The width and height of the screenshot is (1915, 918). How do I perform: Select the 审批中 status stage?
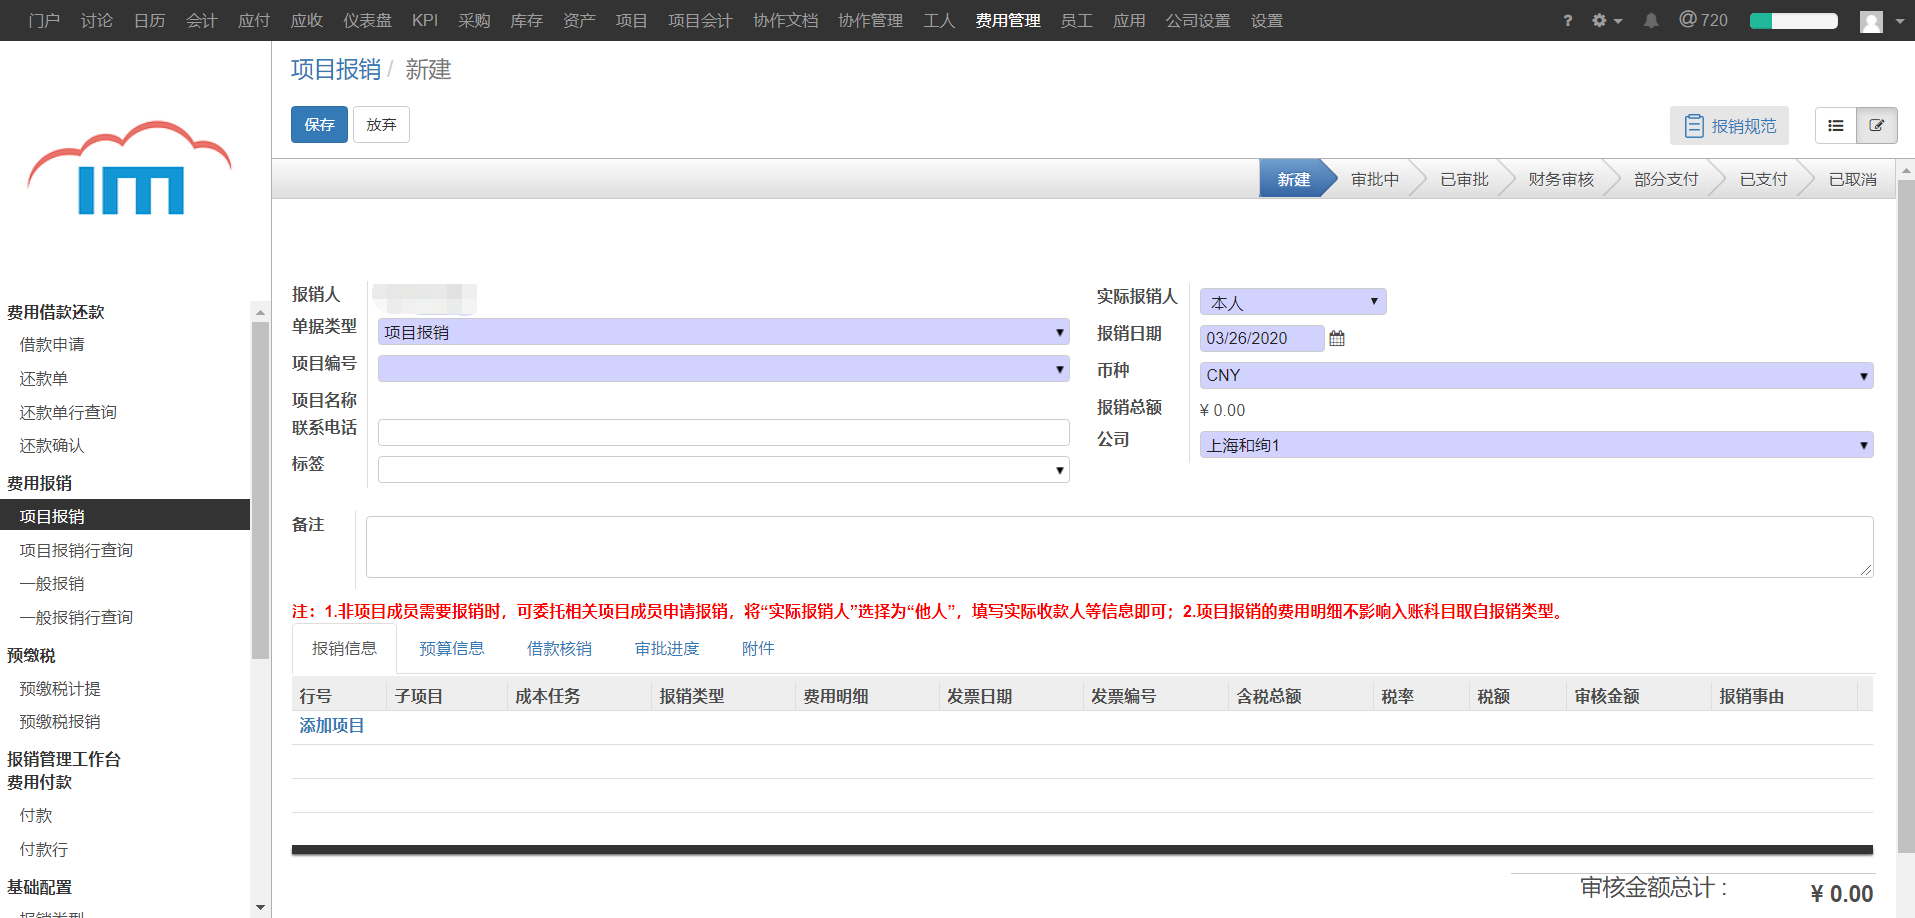[x=1374, y=179]
